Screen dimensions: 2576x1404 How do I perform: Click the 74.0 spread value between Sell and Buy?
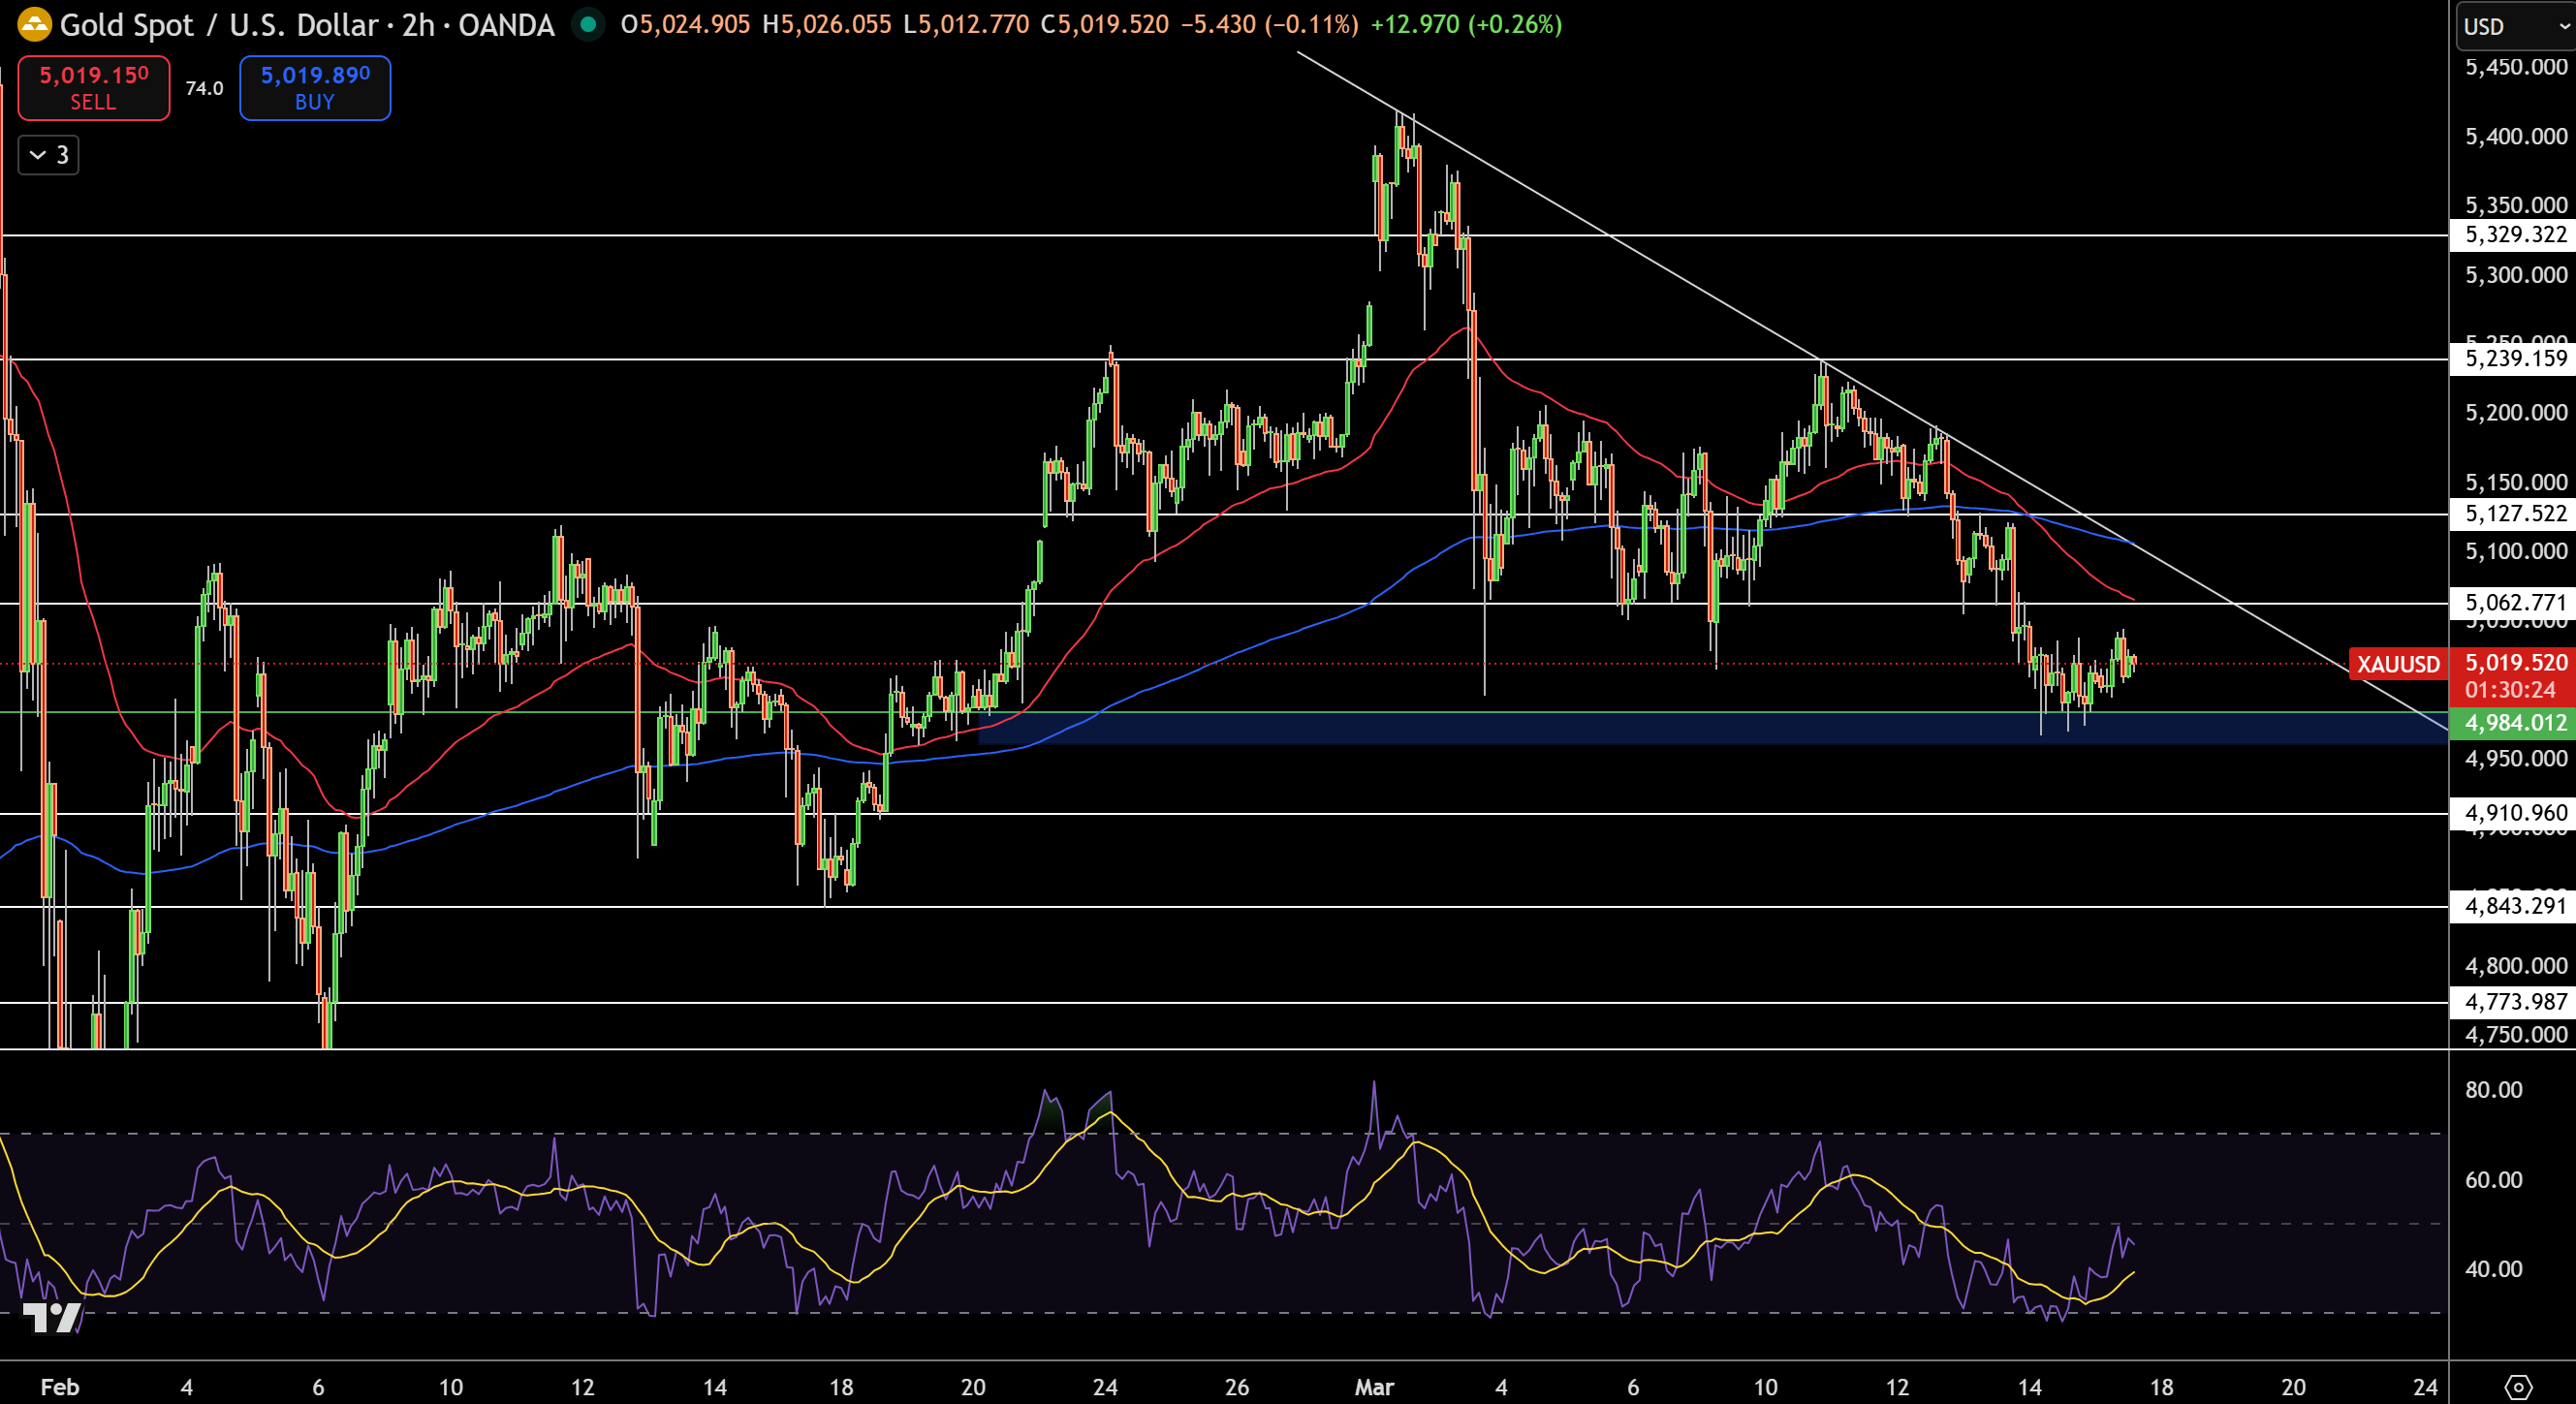(204, 88)
